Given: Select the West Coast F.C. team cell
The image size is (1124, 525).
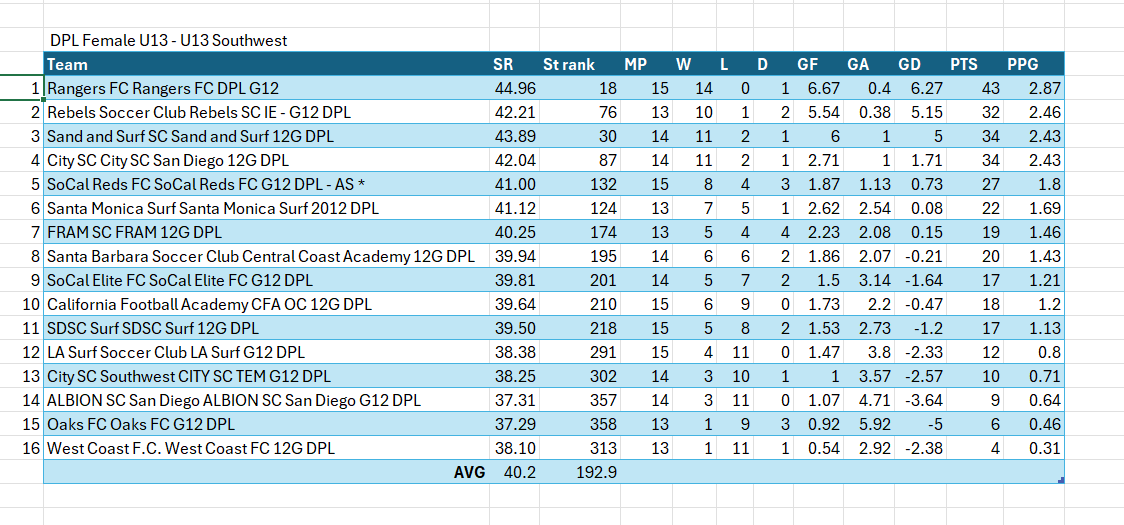Looking at the screenshot, I should point(193,449).
